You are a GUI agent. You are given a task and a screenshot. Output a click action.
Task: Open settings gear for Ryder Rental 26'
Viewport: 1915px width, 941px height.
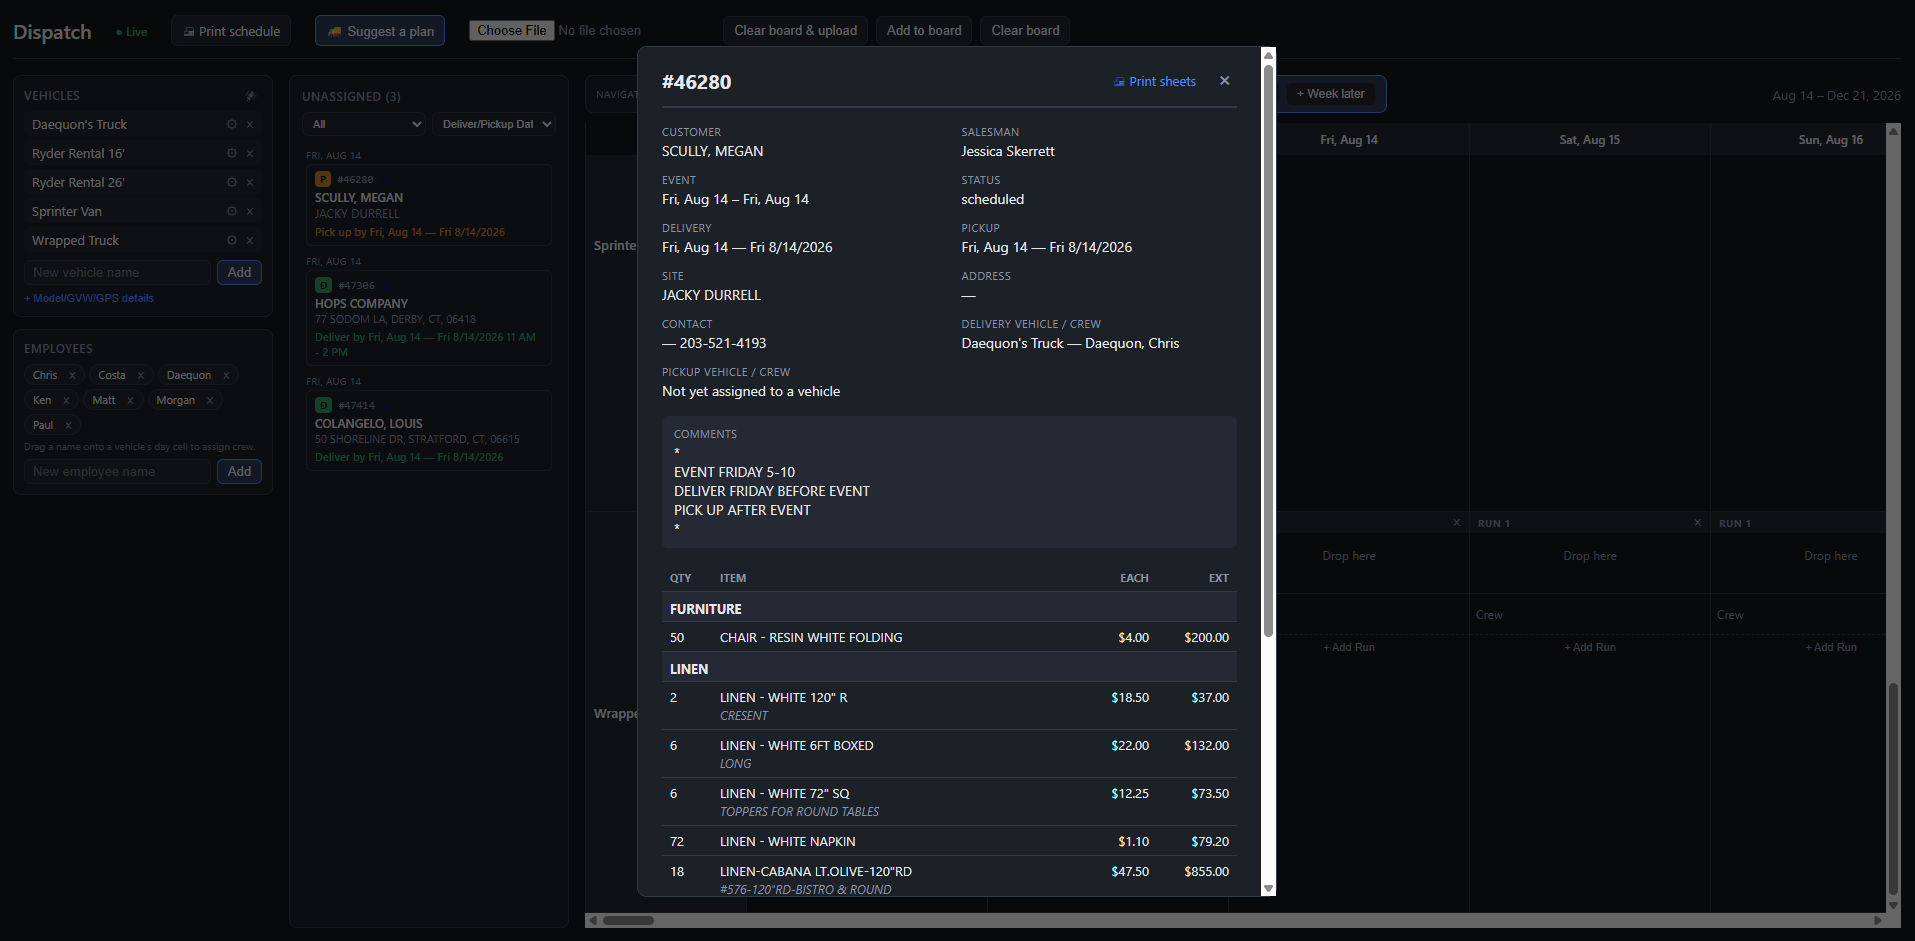(x=232, y=183)
